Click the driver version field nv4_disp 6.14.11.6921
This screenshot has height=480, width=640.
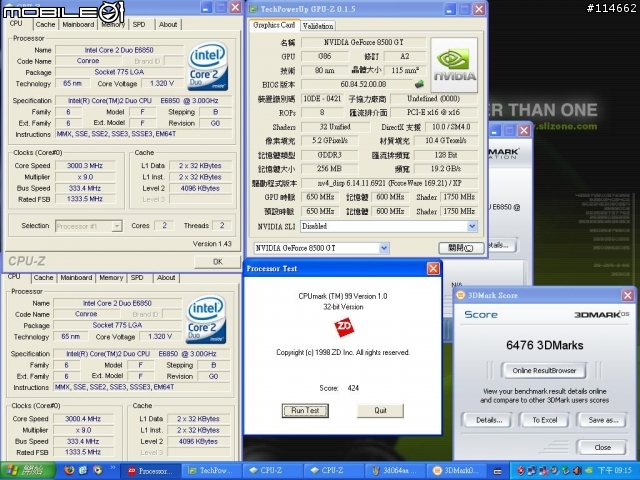pos(389,183)
